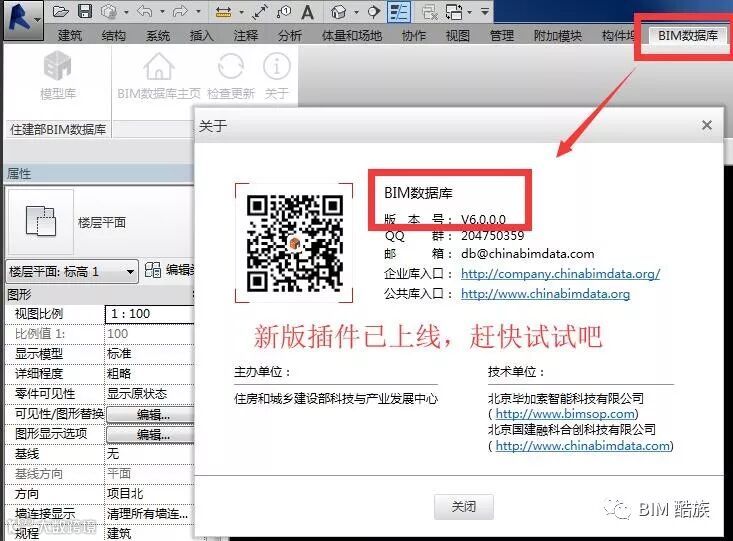Click the Section tool icon
The image size is (733, 541).
(374, 12)
